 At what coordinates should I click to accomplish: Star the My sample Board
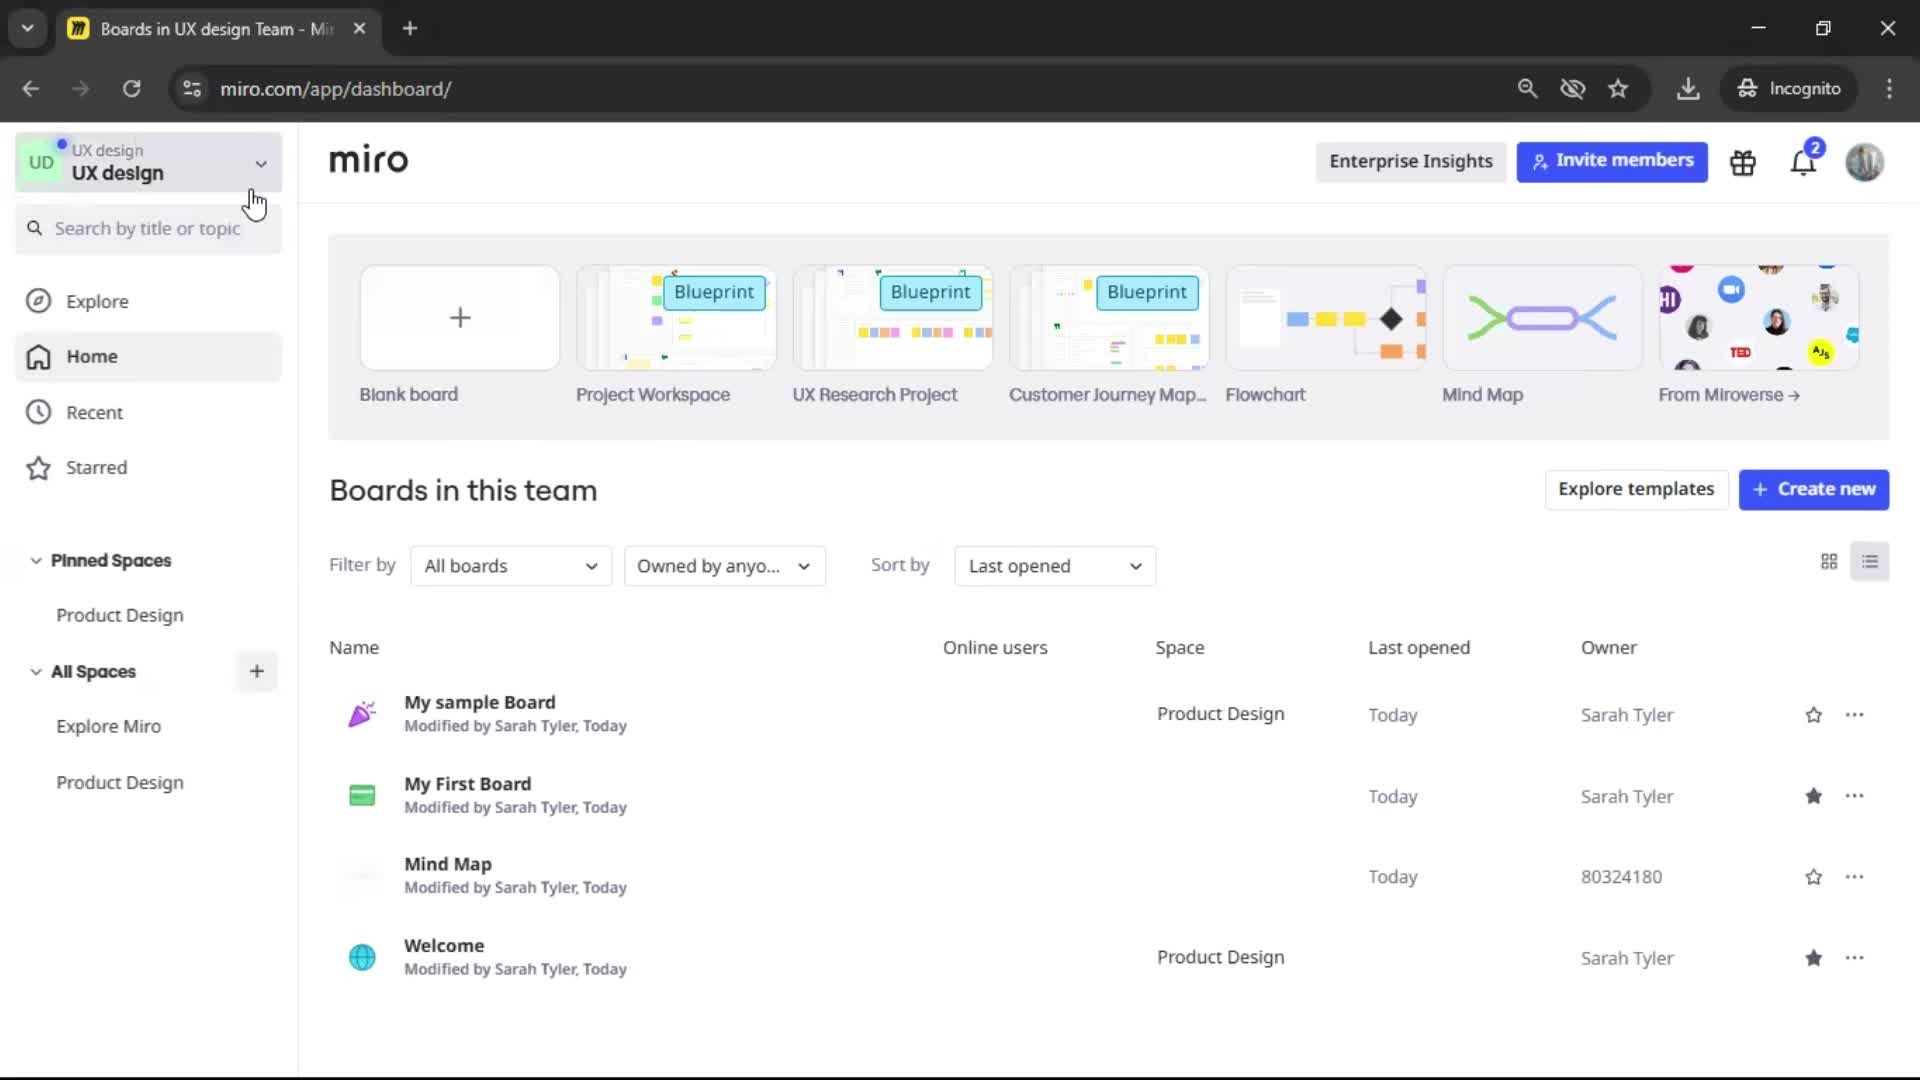pos(1814,715)
